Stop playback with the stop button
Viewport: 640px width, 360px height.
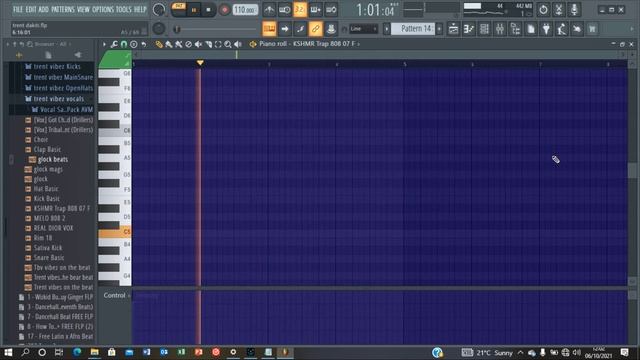tap(208, 10)
